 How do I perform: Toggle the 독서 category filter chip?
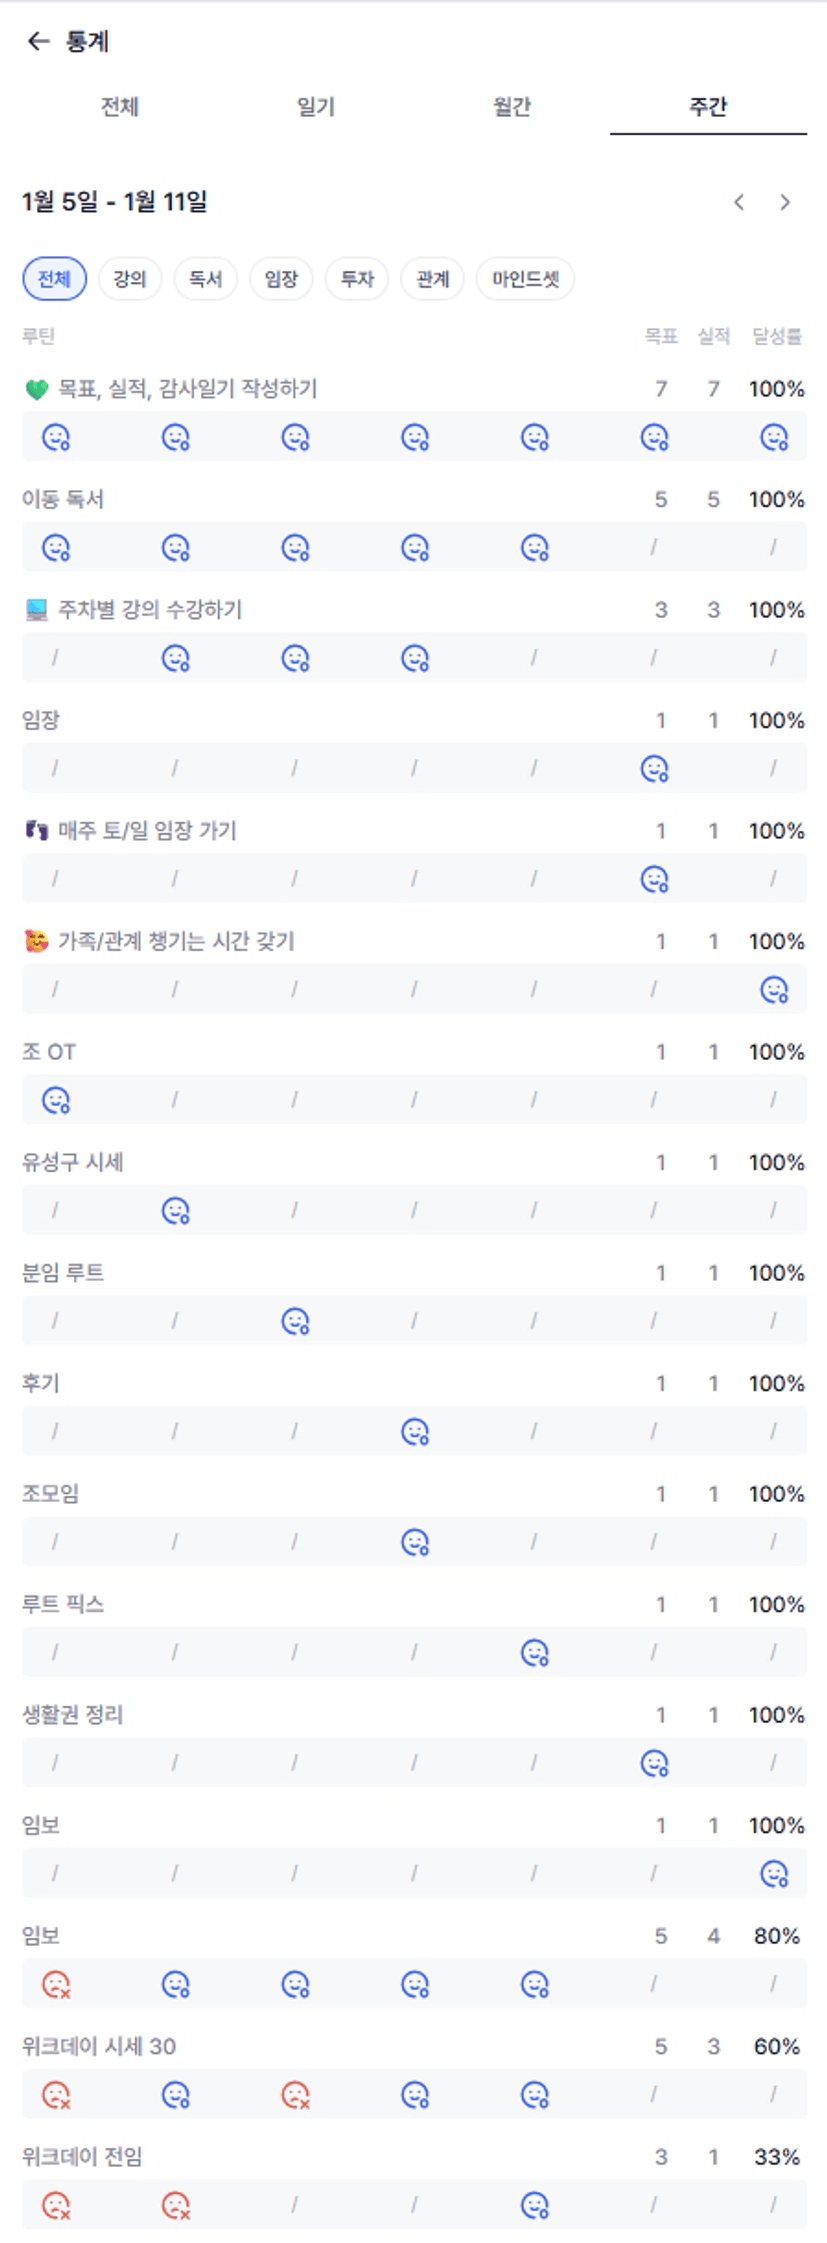pyautogui.click(x=205, y=279)
